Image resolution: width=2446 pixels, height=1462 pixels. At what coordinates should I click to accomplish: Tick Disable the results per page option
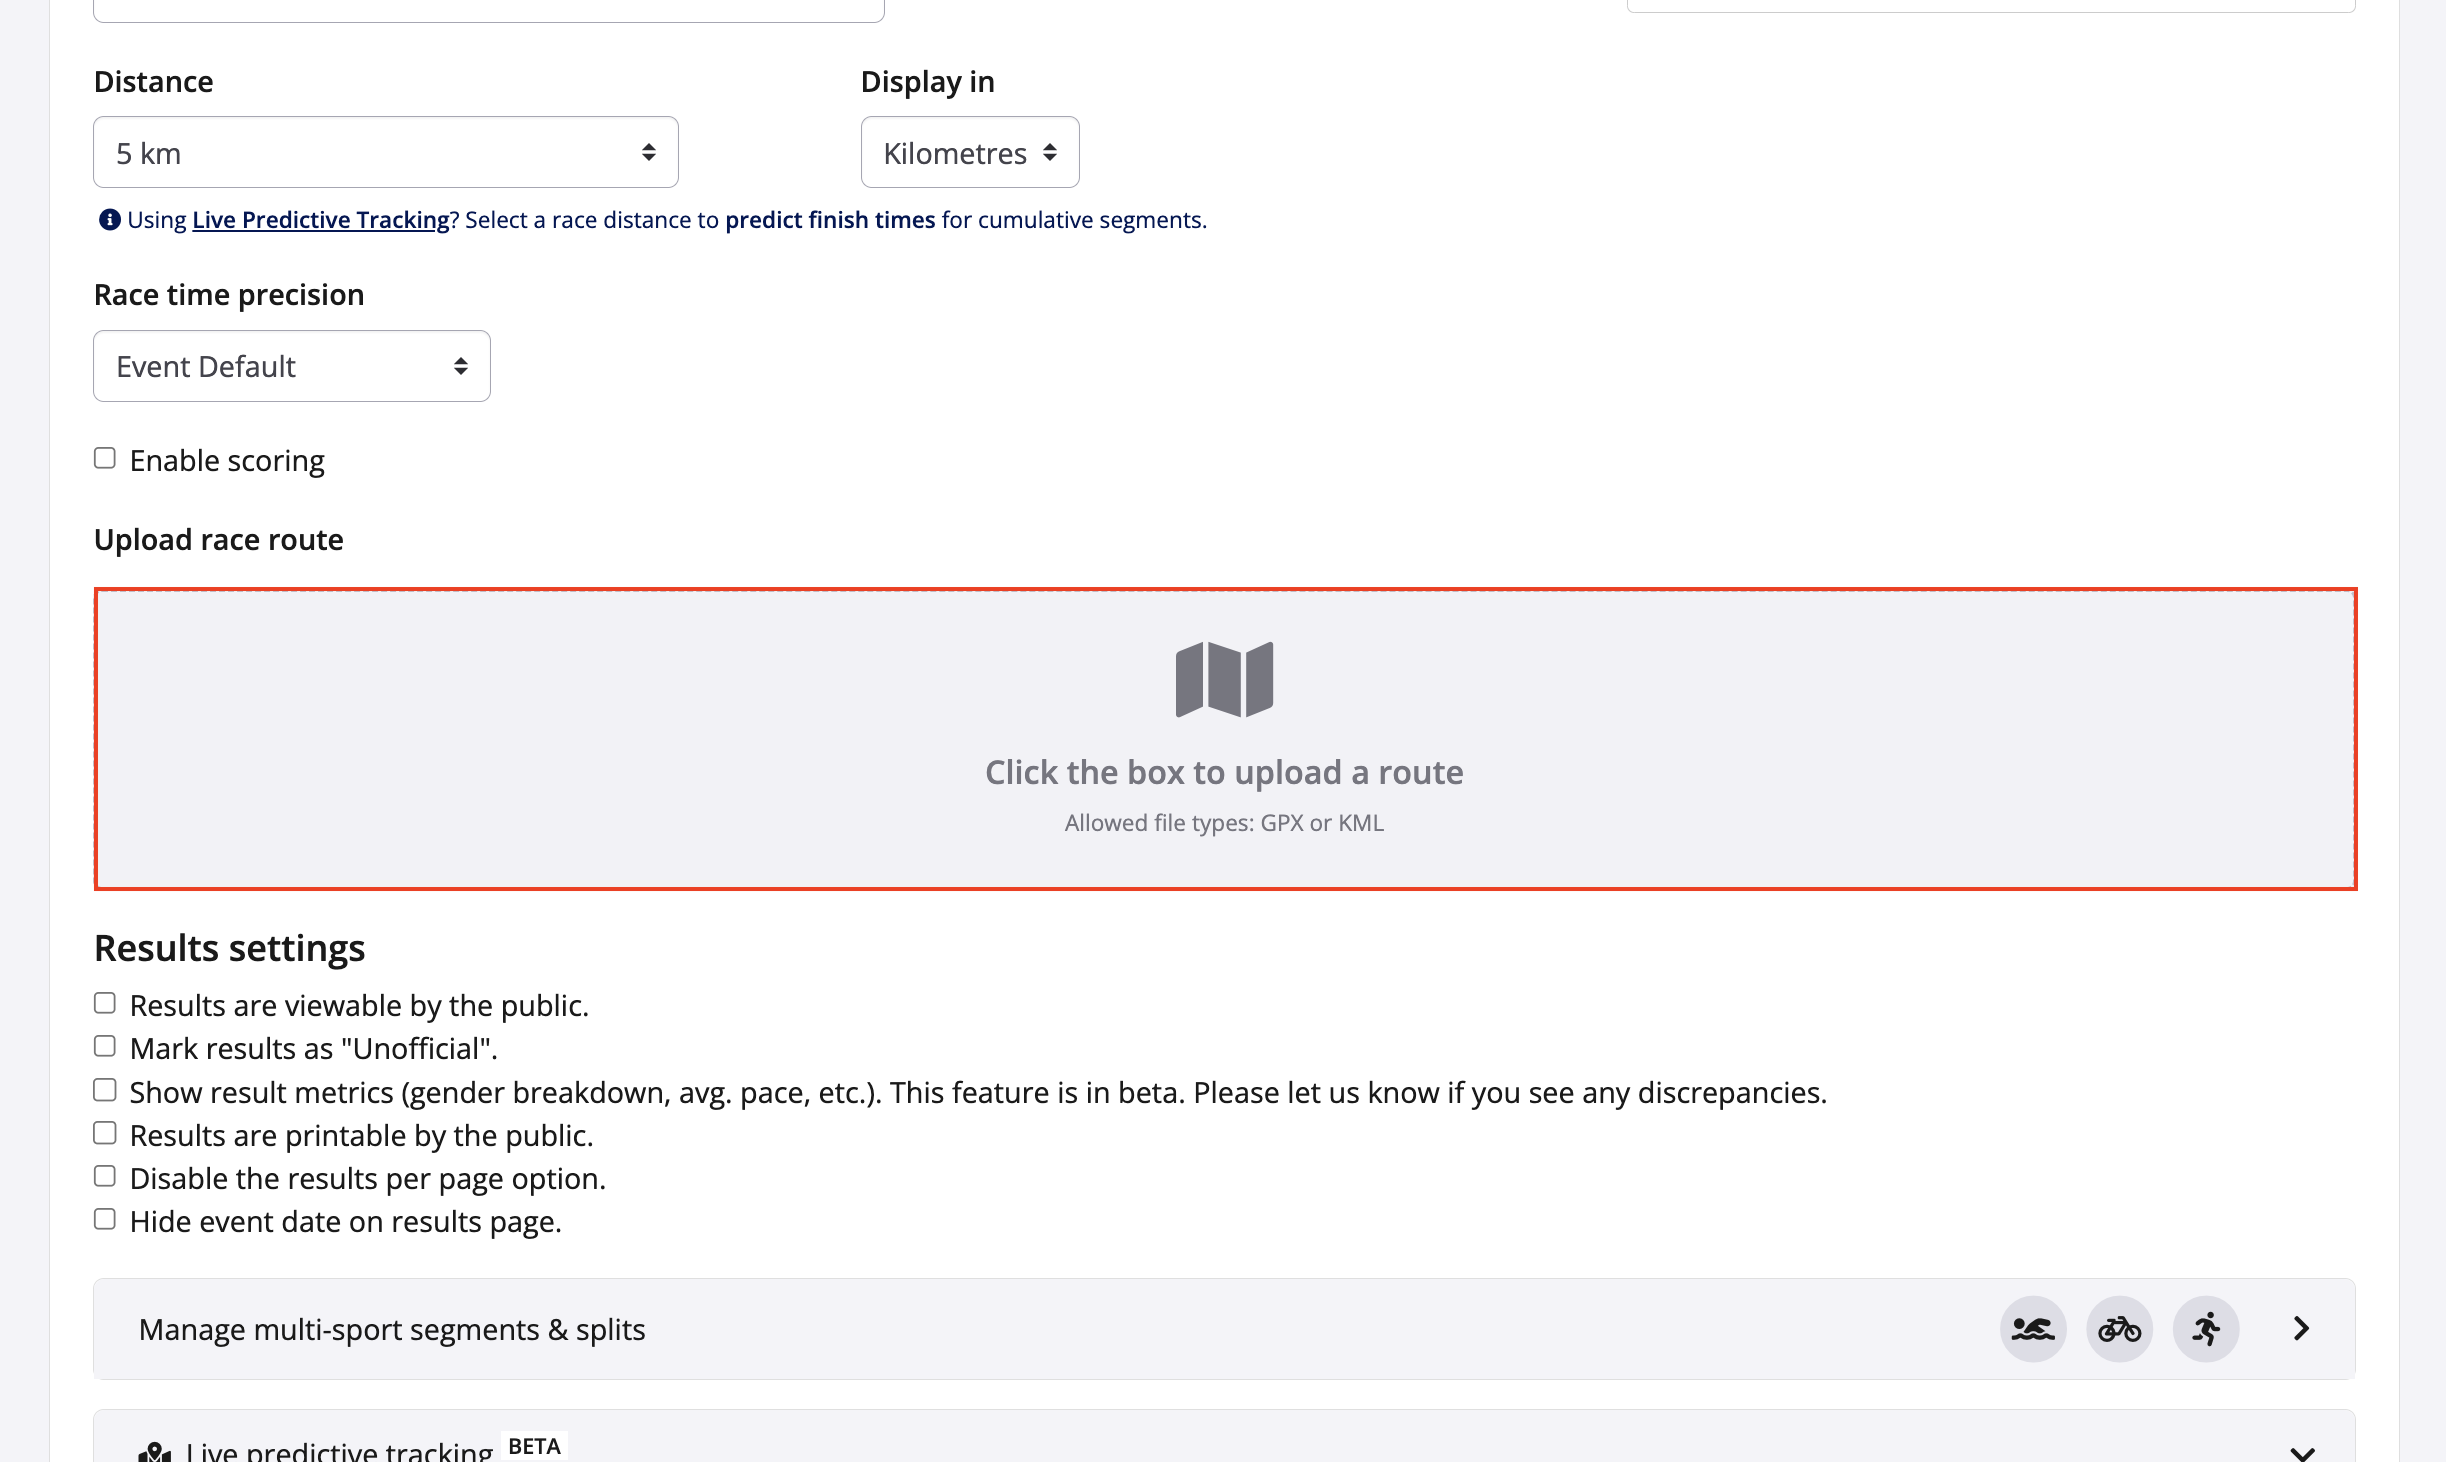pyautogui.click(x=105, y=1176)
